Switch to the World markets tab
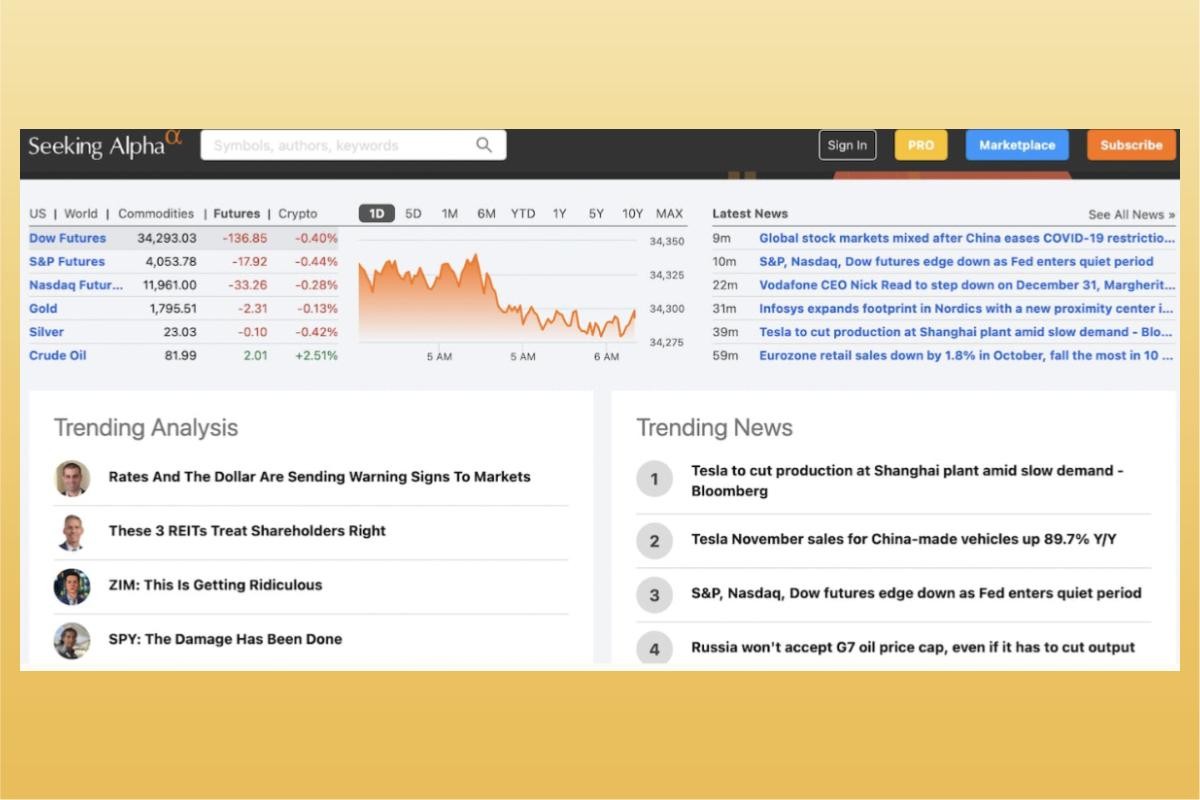1200x800 pixels. (81, 214)
